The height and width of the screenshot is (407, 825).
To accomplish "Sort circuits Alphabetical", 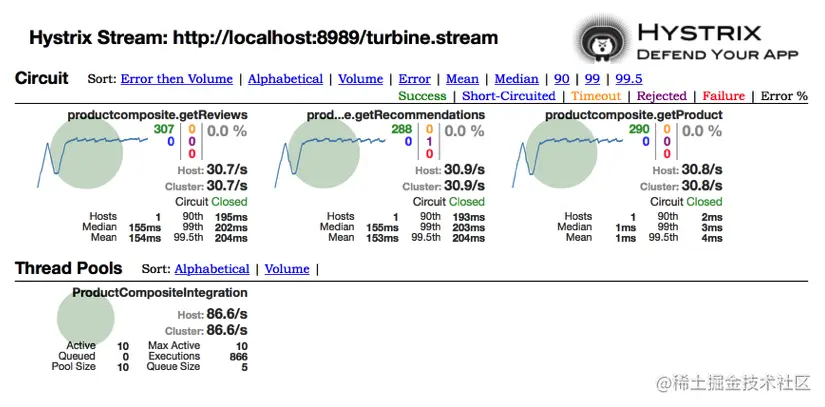I will [285, 79].
